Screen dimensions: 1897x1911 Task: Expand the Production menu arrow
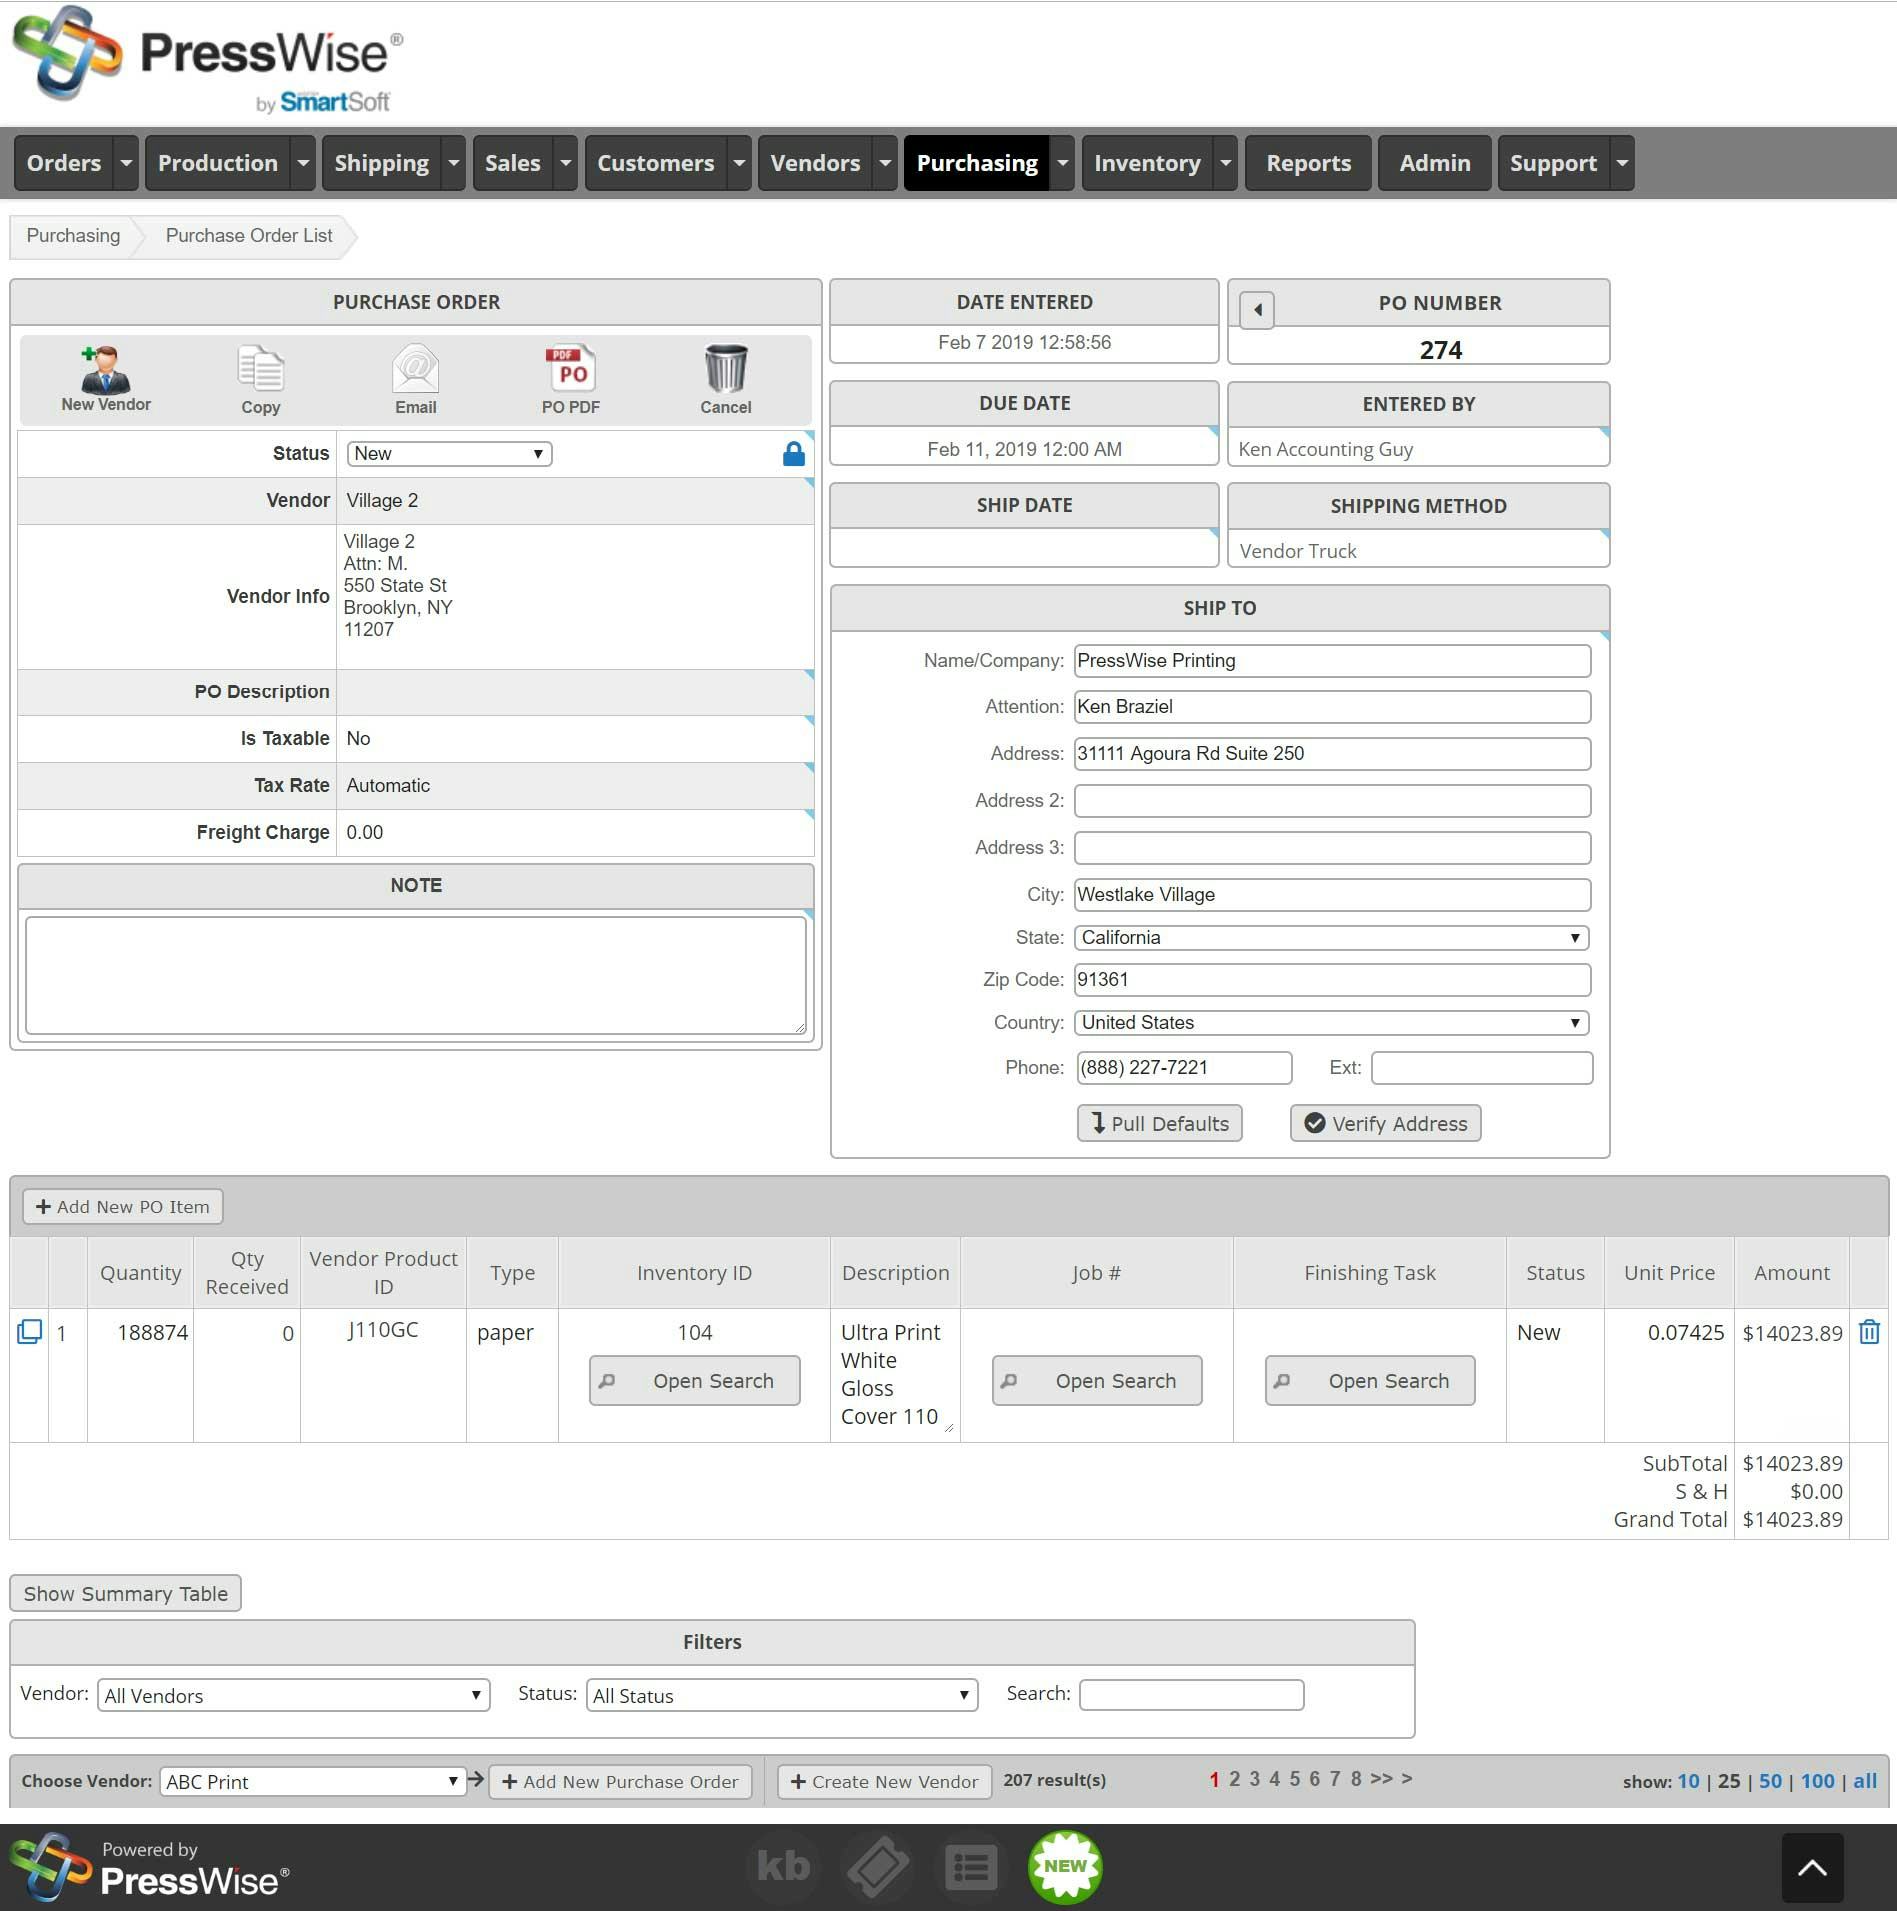pyautogui.click(x=303, y=163)
